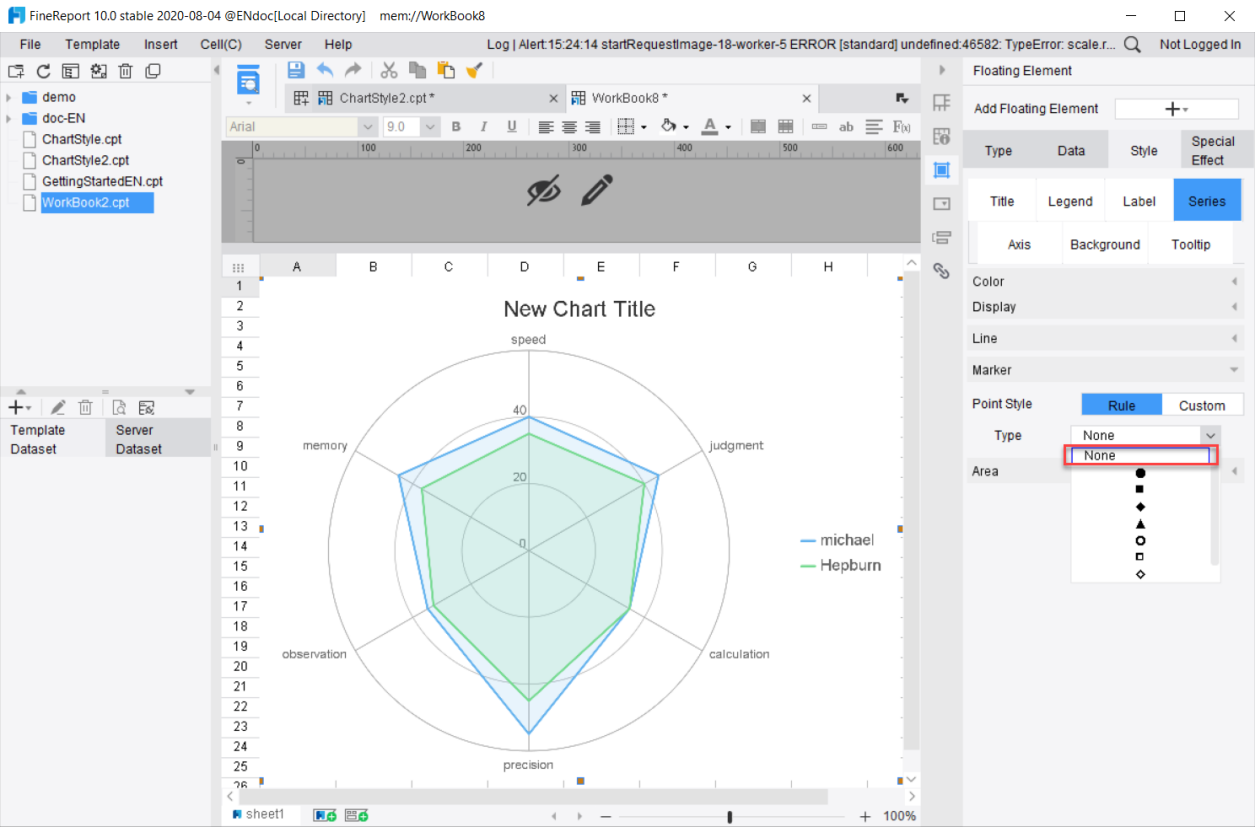
Task: Open the Template menu
Action: click(92, 44)
